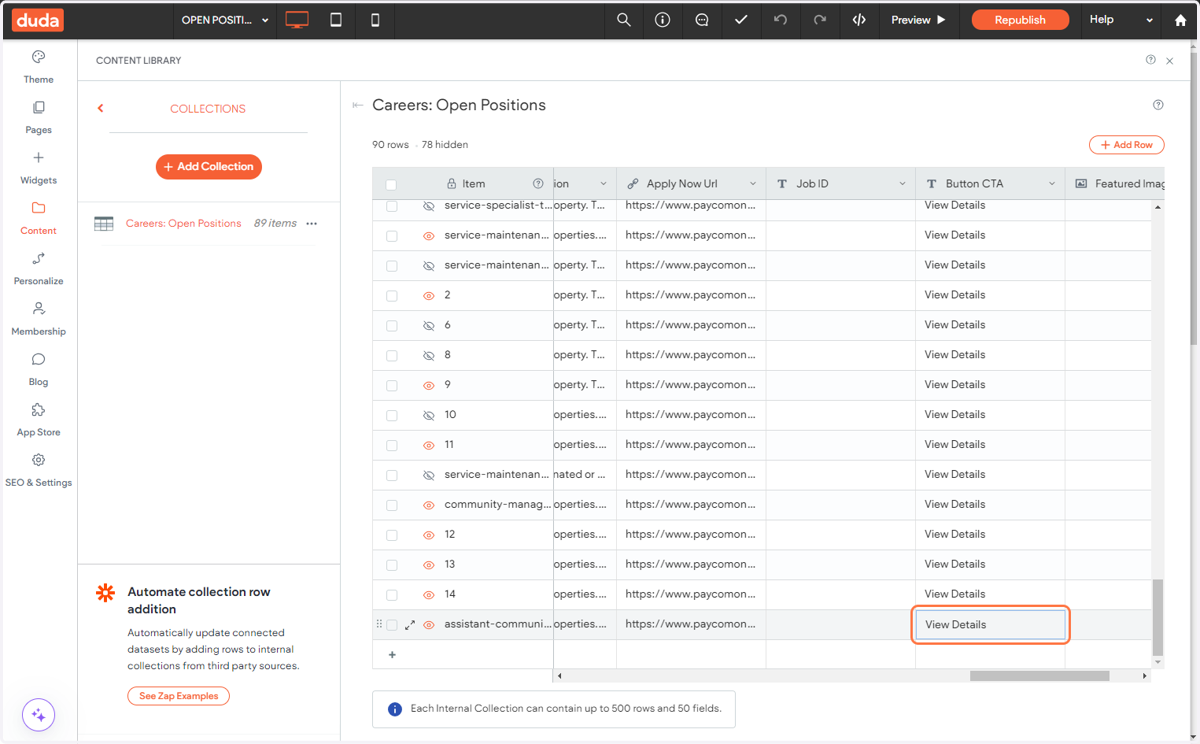Image resolution: width=1200 pixels, height=744 pixels.
Task: Expand the Help menu
Action: [x=1121, y=20]
